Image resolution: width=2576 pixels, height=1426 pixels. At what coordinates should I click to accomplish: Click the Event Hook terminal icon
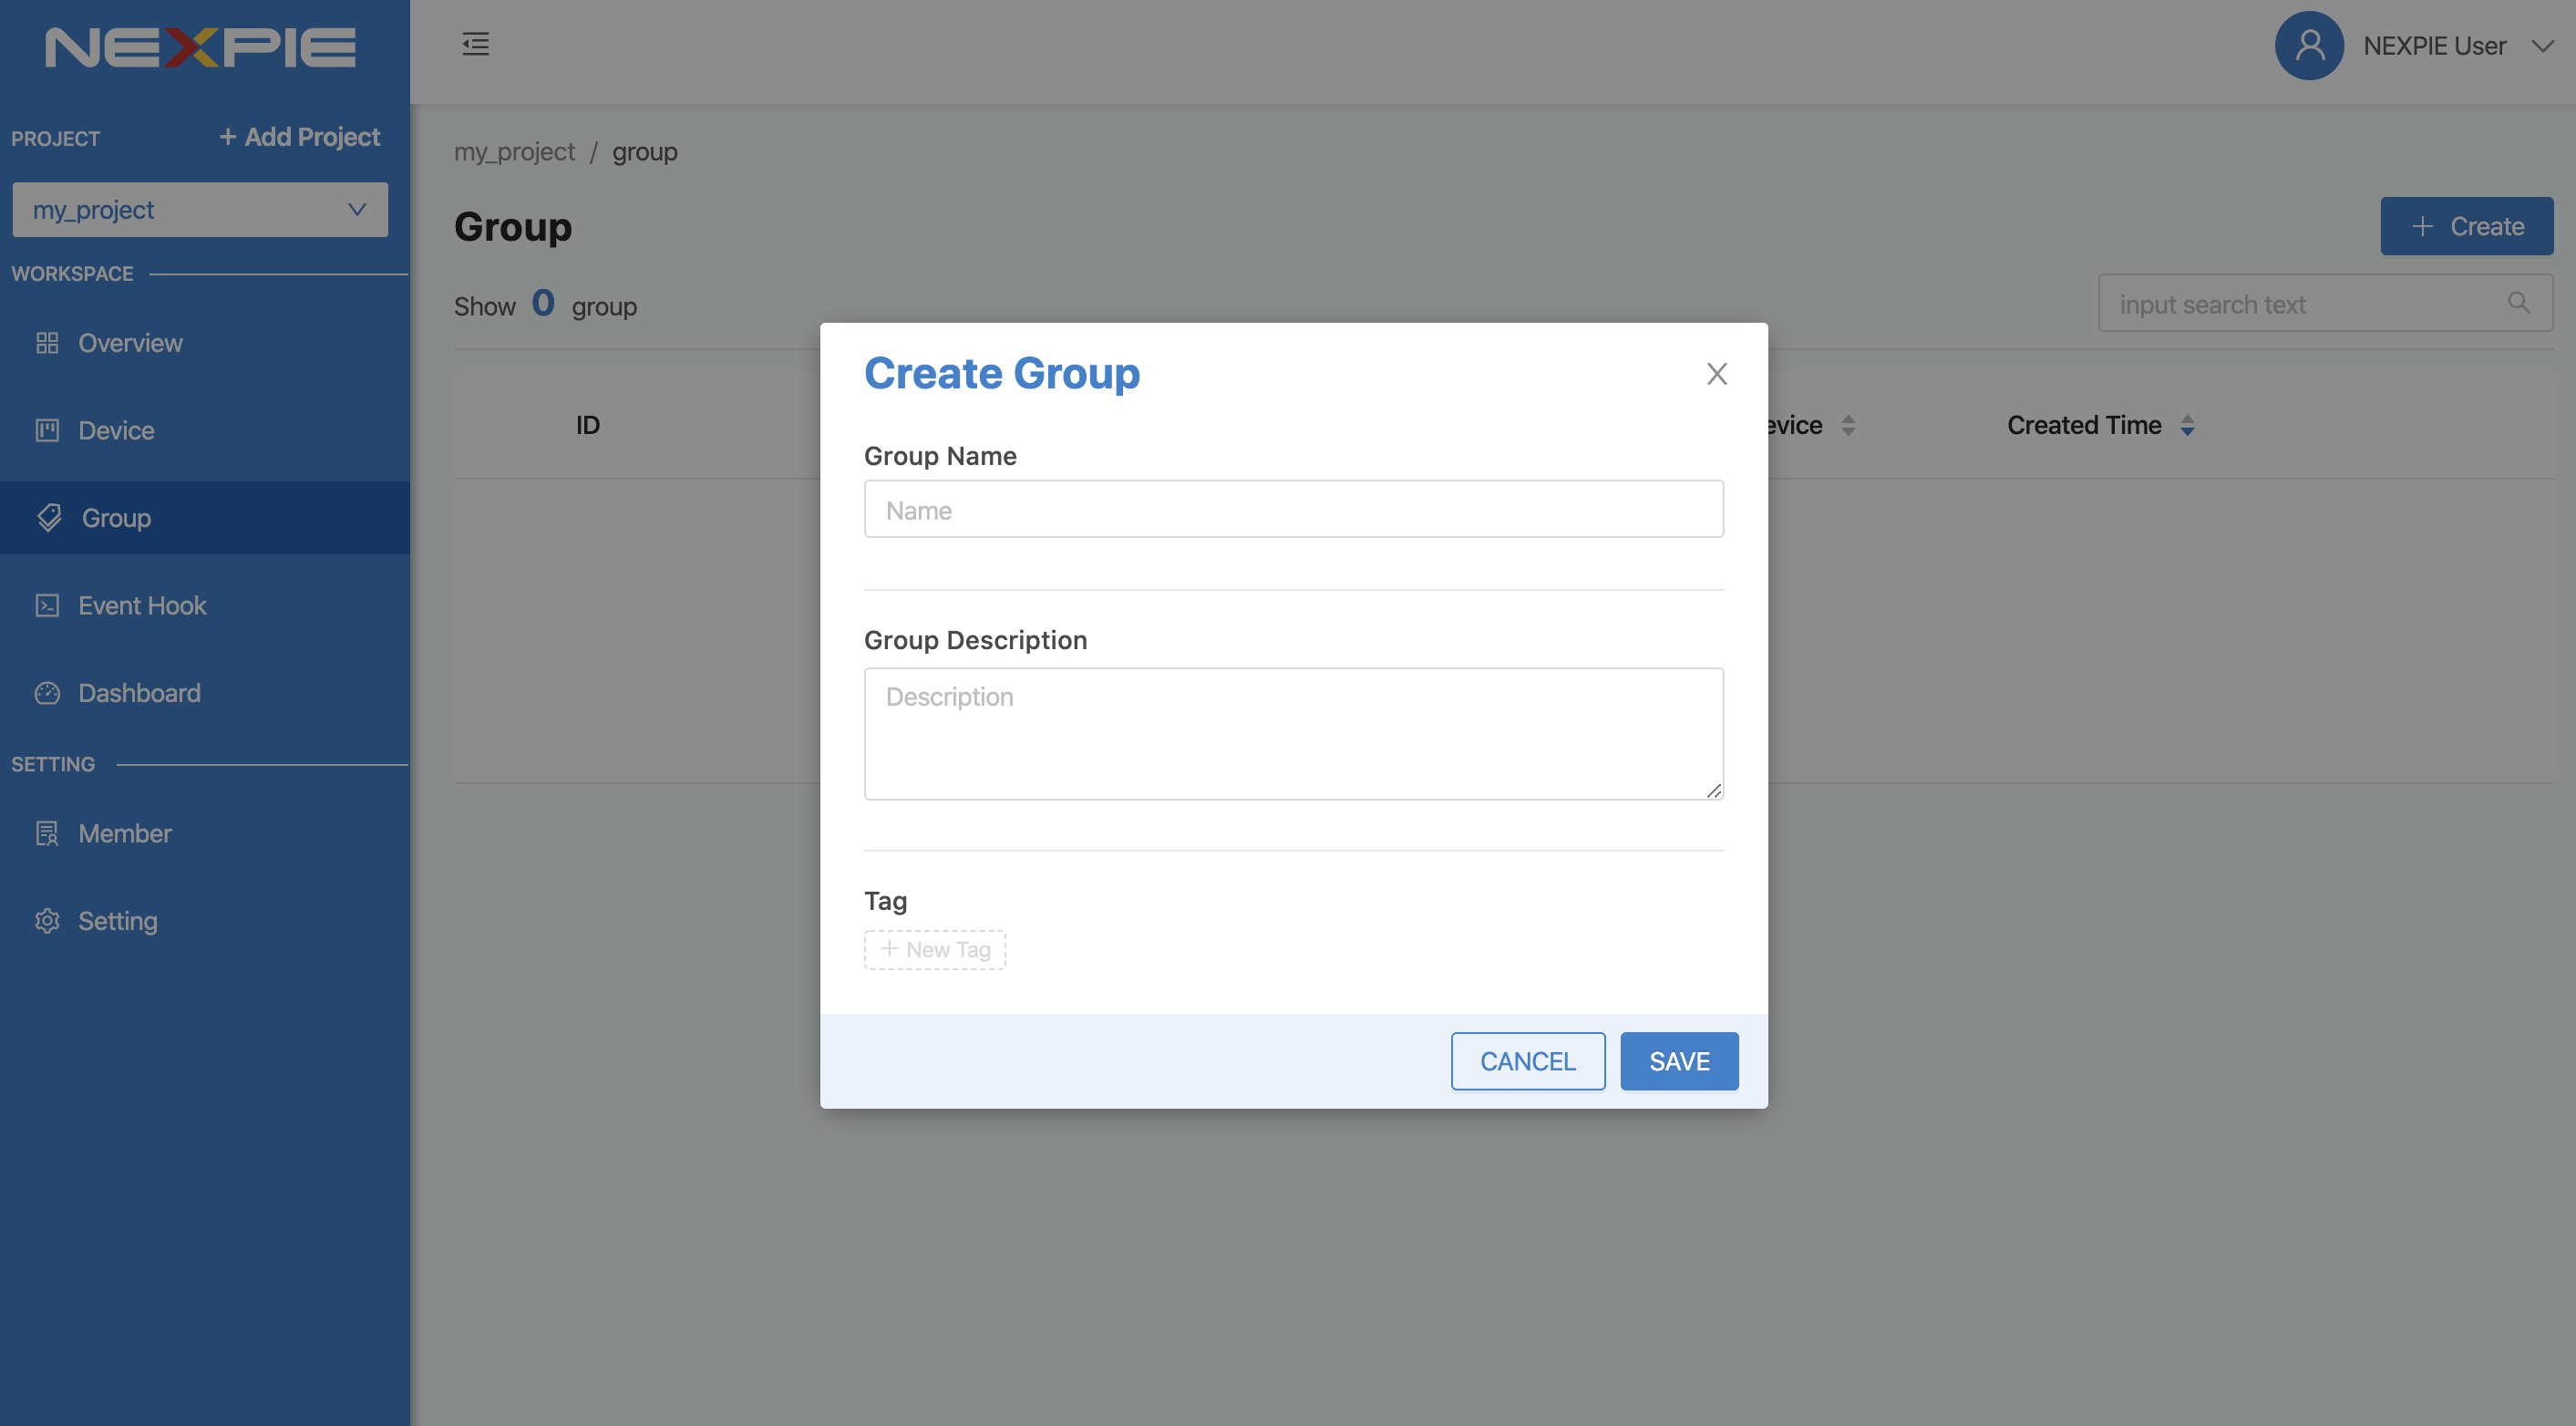pos(47,605)
